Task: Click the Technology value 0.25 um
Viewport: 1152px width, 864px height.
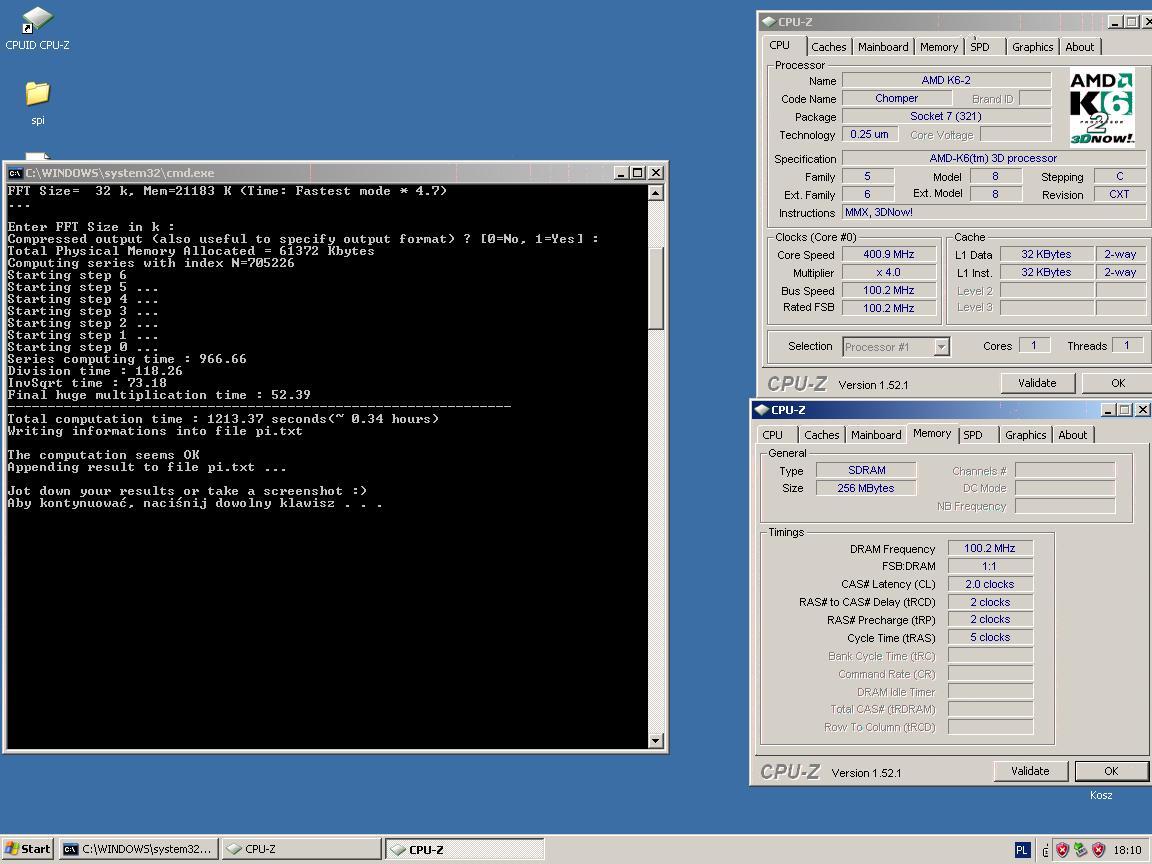Action: [869, 134]
